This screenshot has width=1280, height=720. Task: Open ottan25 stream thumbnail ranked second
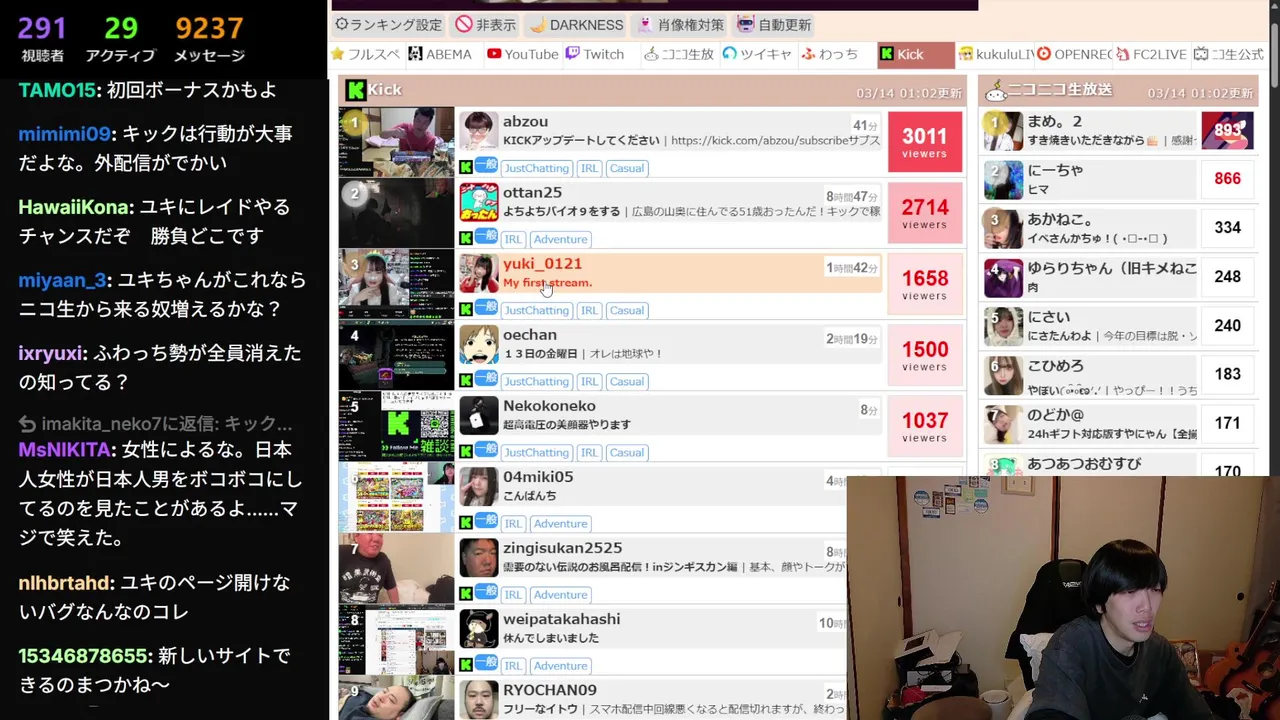point(396,212)
